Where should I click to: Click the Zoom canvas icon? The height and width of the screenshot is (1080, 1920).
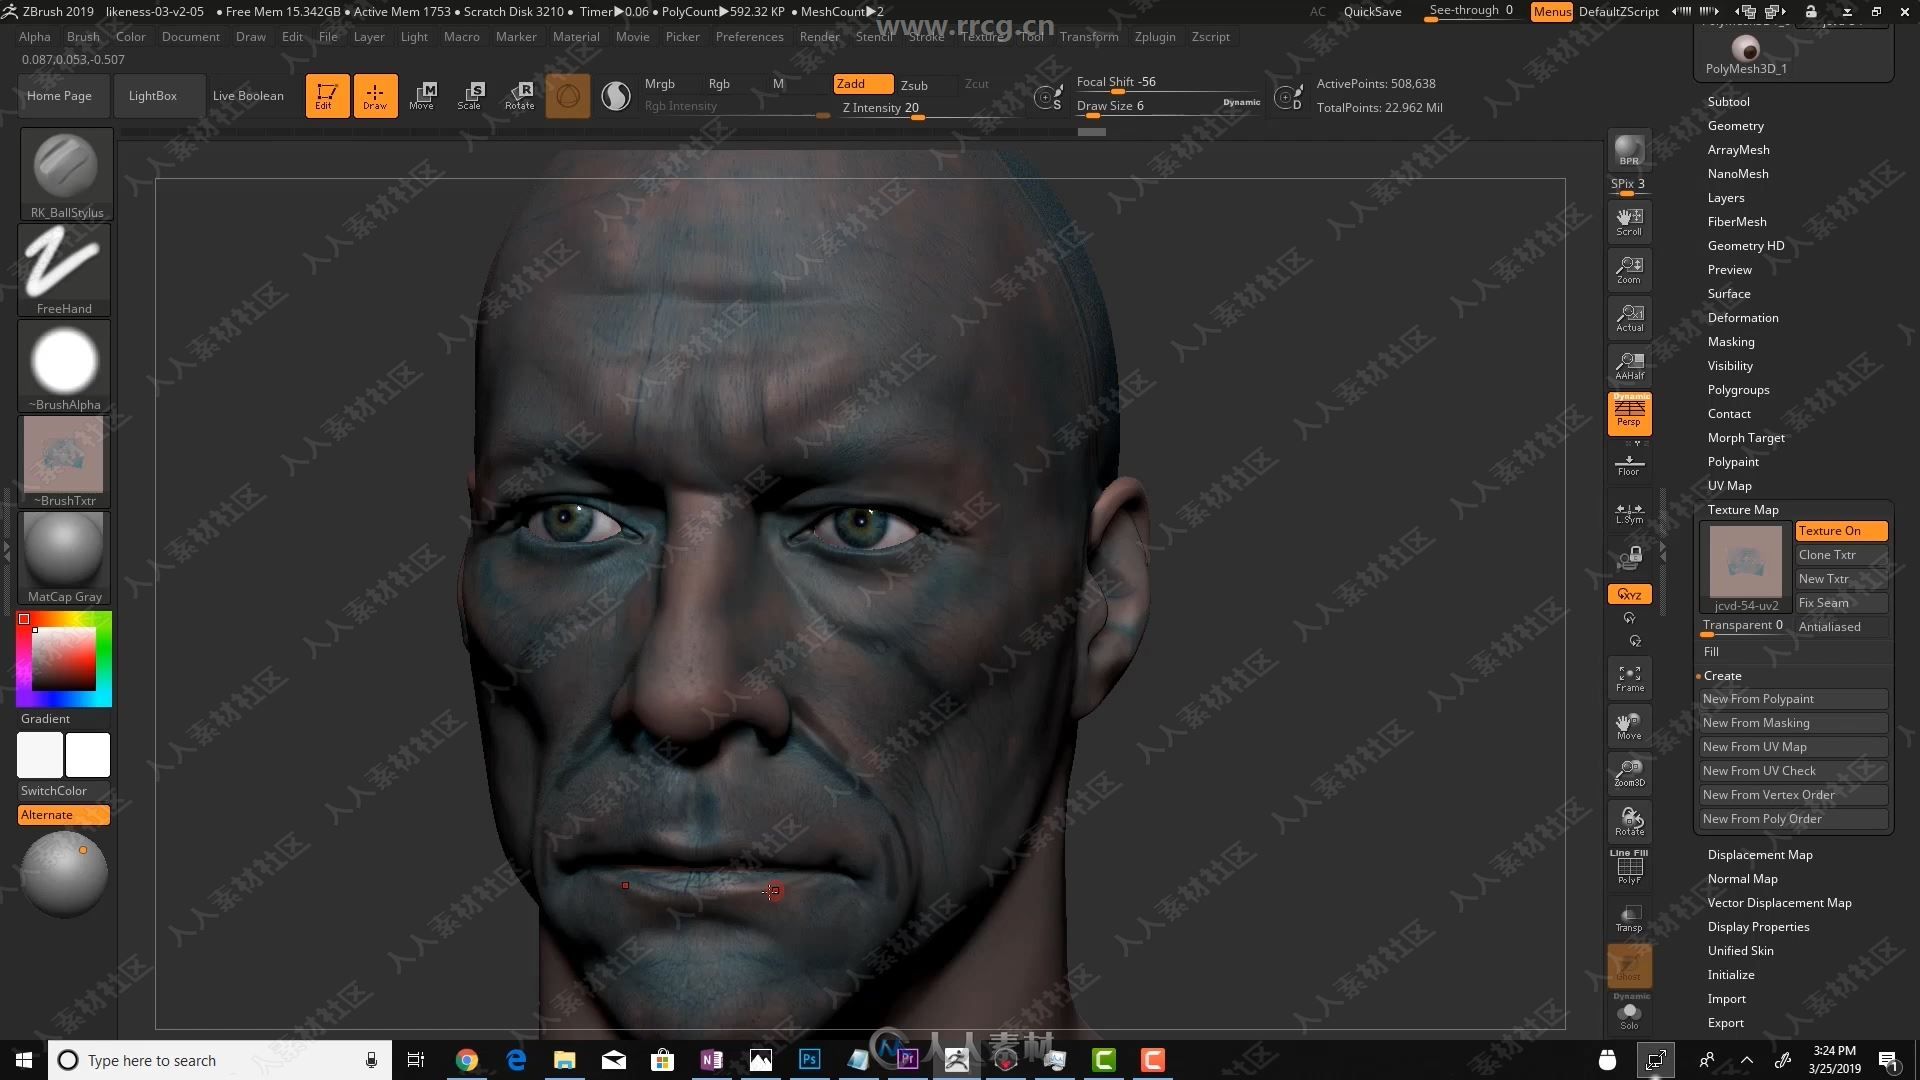[x=1629, y=270]
